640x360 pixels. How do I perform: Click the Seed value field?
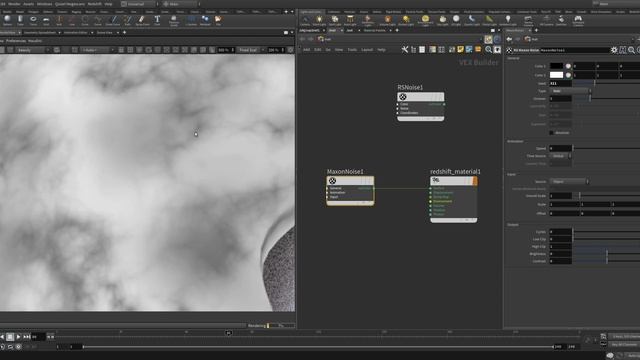point(560,83)
